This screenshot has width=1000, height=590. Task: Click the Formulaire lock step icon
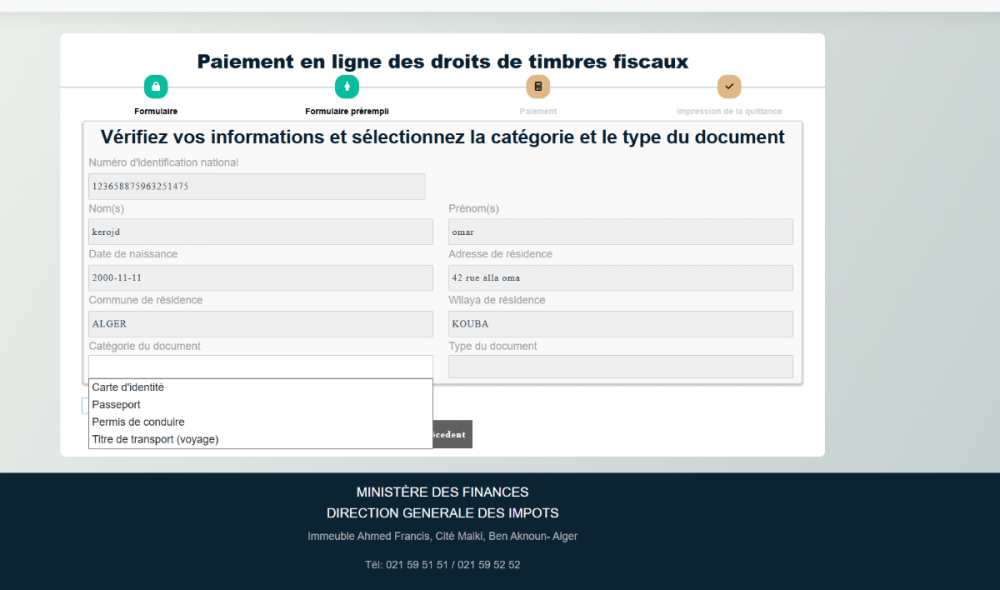(156, 87)
